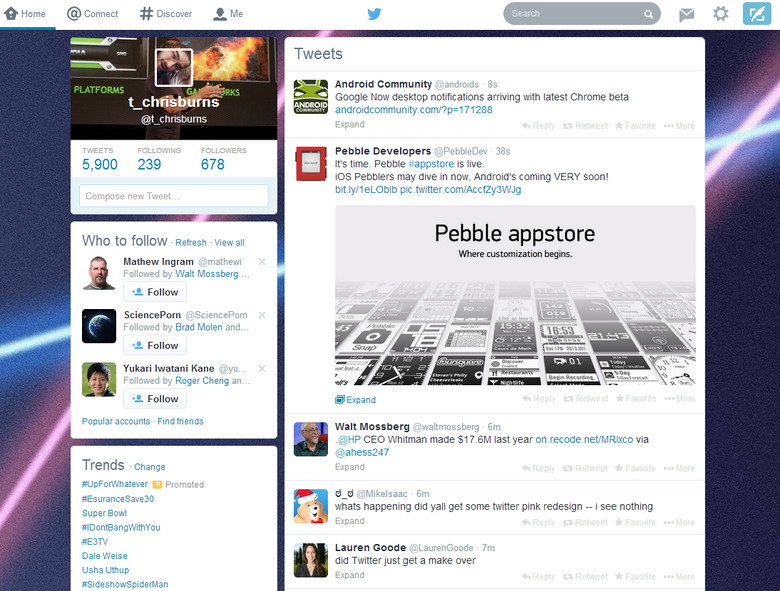Viewport: 780px width, 591px height.
Task: Open the SciencePorn earth avatar
Action: [99, 326]
